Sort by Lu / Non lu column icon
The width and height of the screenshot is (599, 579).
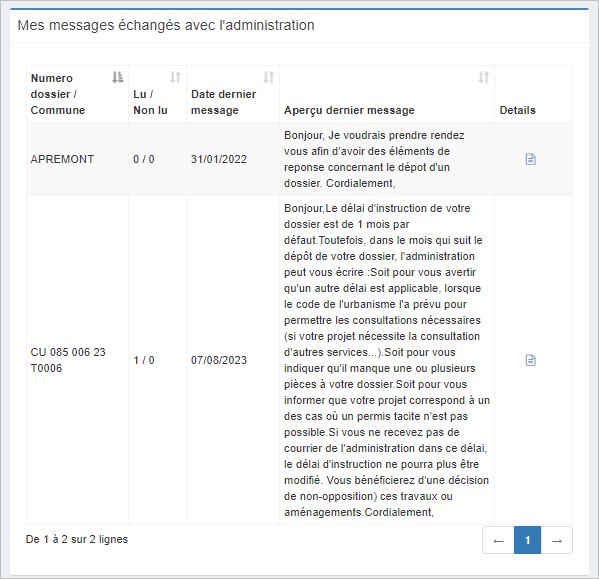point(175,77)
